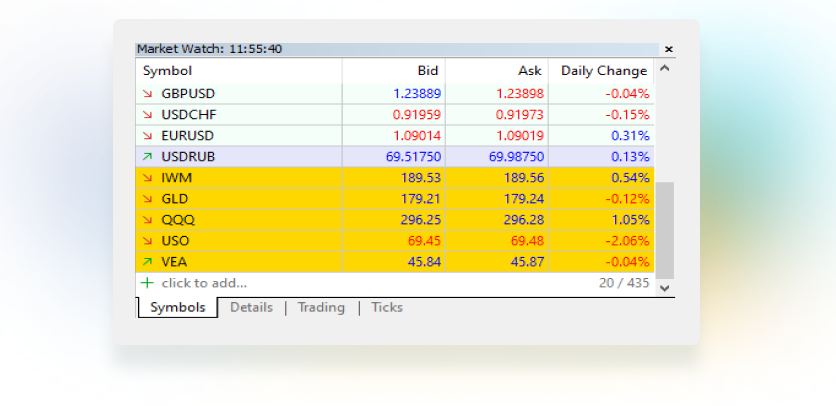Open the Trading tab

pos(321,308)
